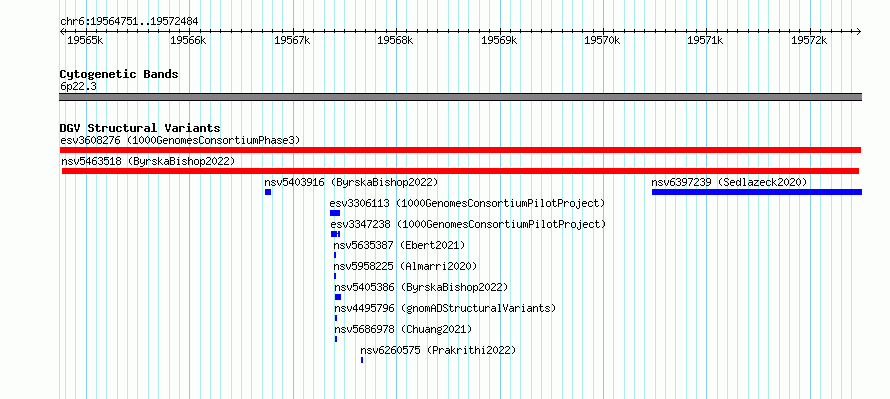Select the blue esv3306113 feature block
This screenshot has height=399, width=890.
335,213
